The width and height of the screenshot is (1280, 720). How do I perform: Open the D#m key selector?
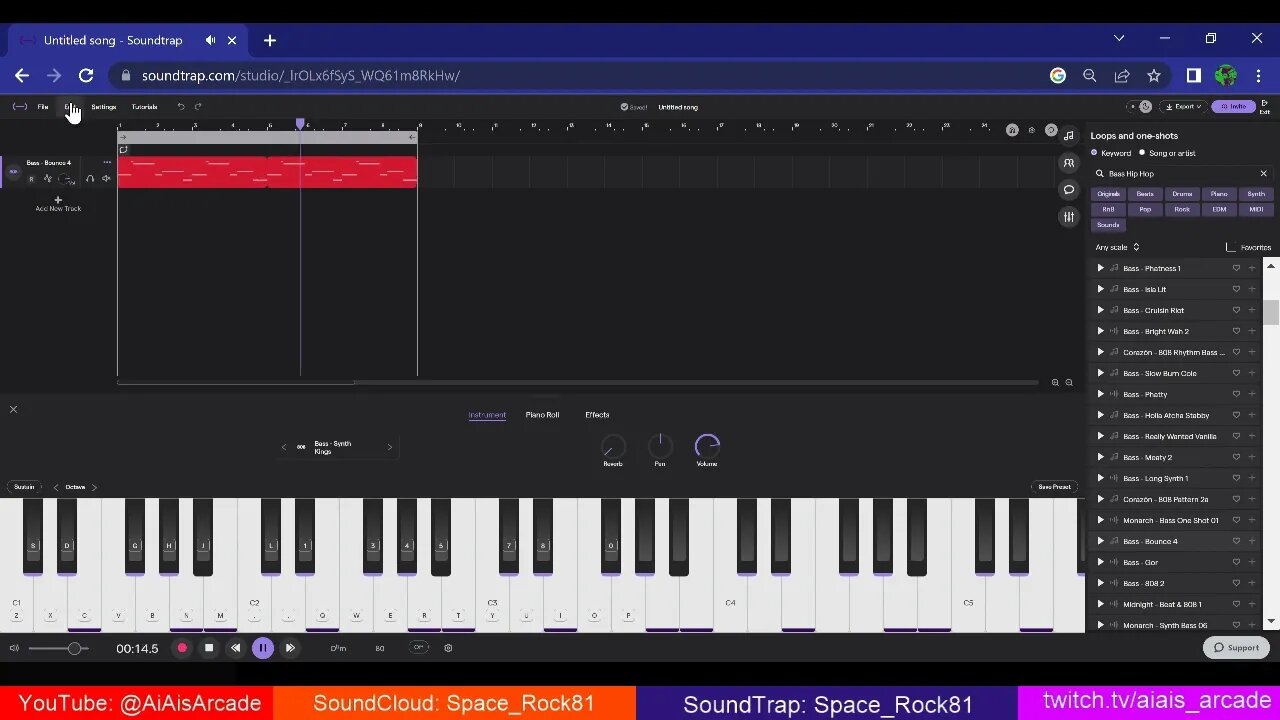coord(338,648)
